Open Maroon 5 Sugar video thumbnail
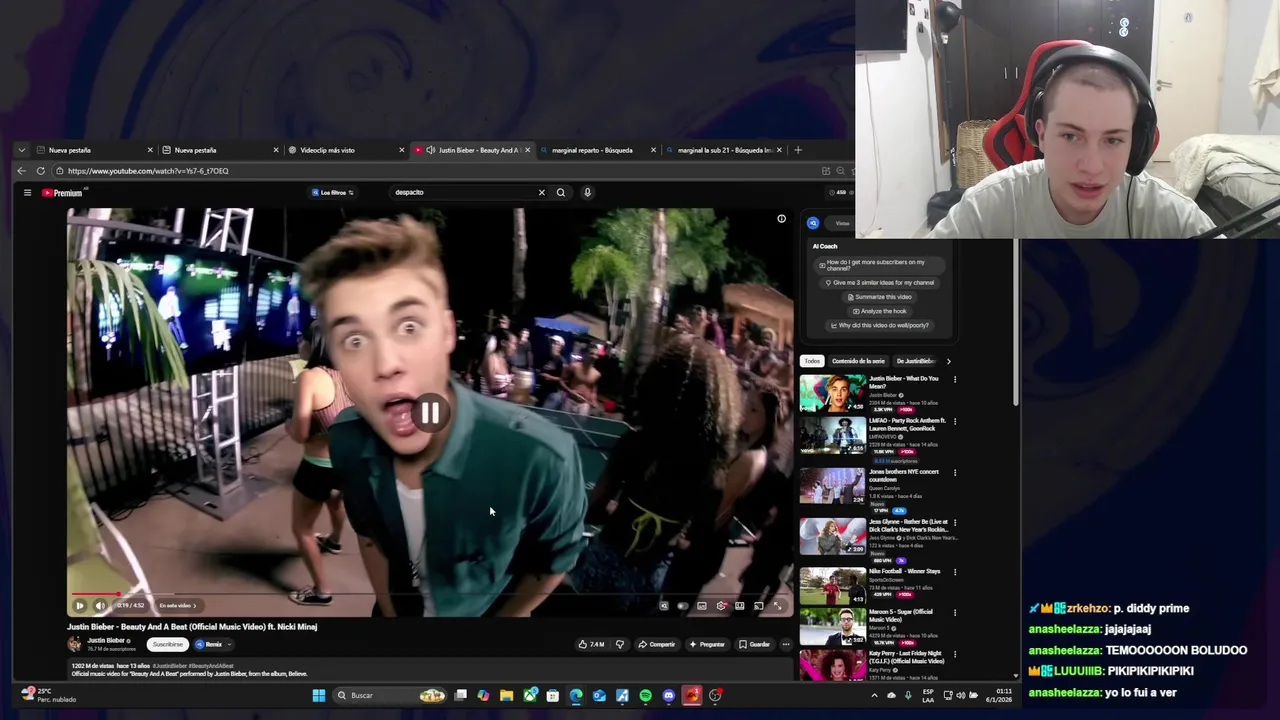Screen dimensions: 1280x720 click(832, 626)
